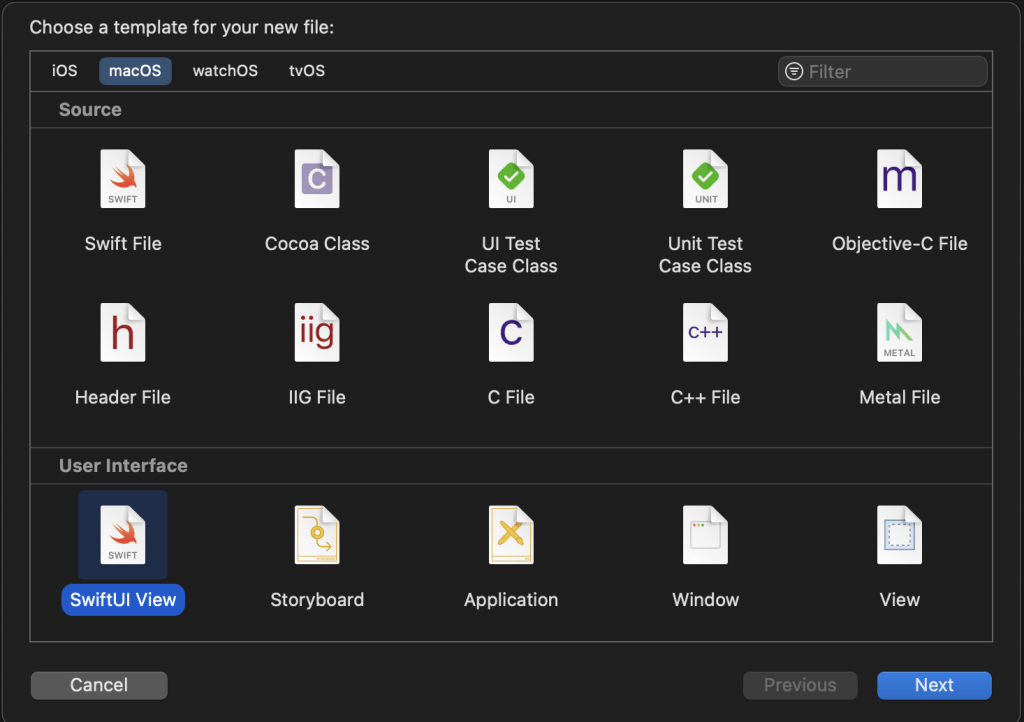Image resolution: width=1024 pixels, height=722 pixels.
Task: Select the Swift File template icon
Action: 123,179
